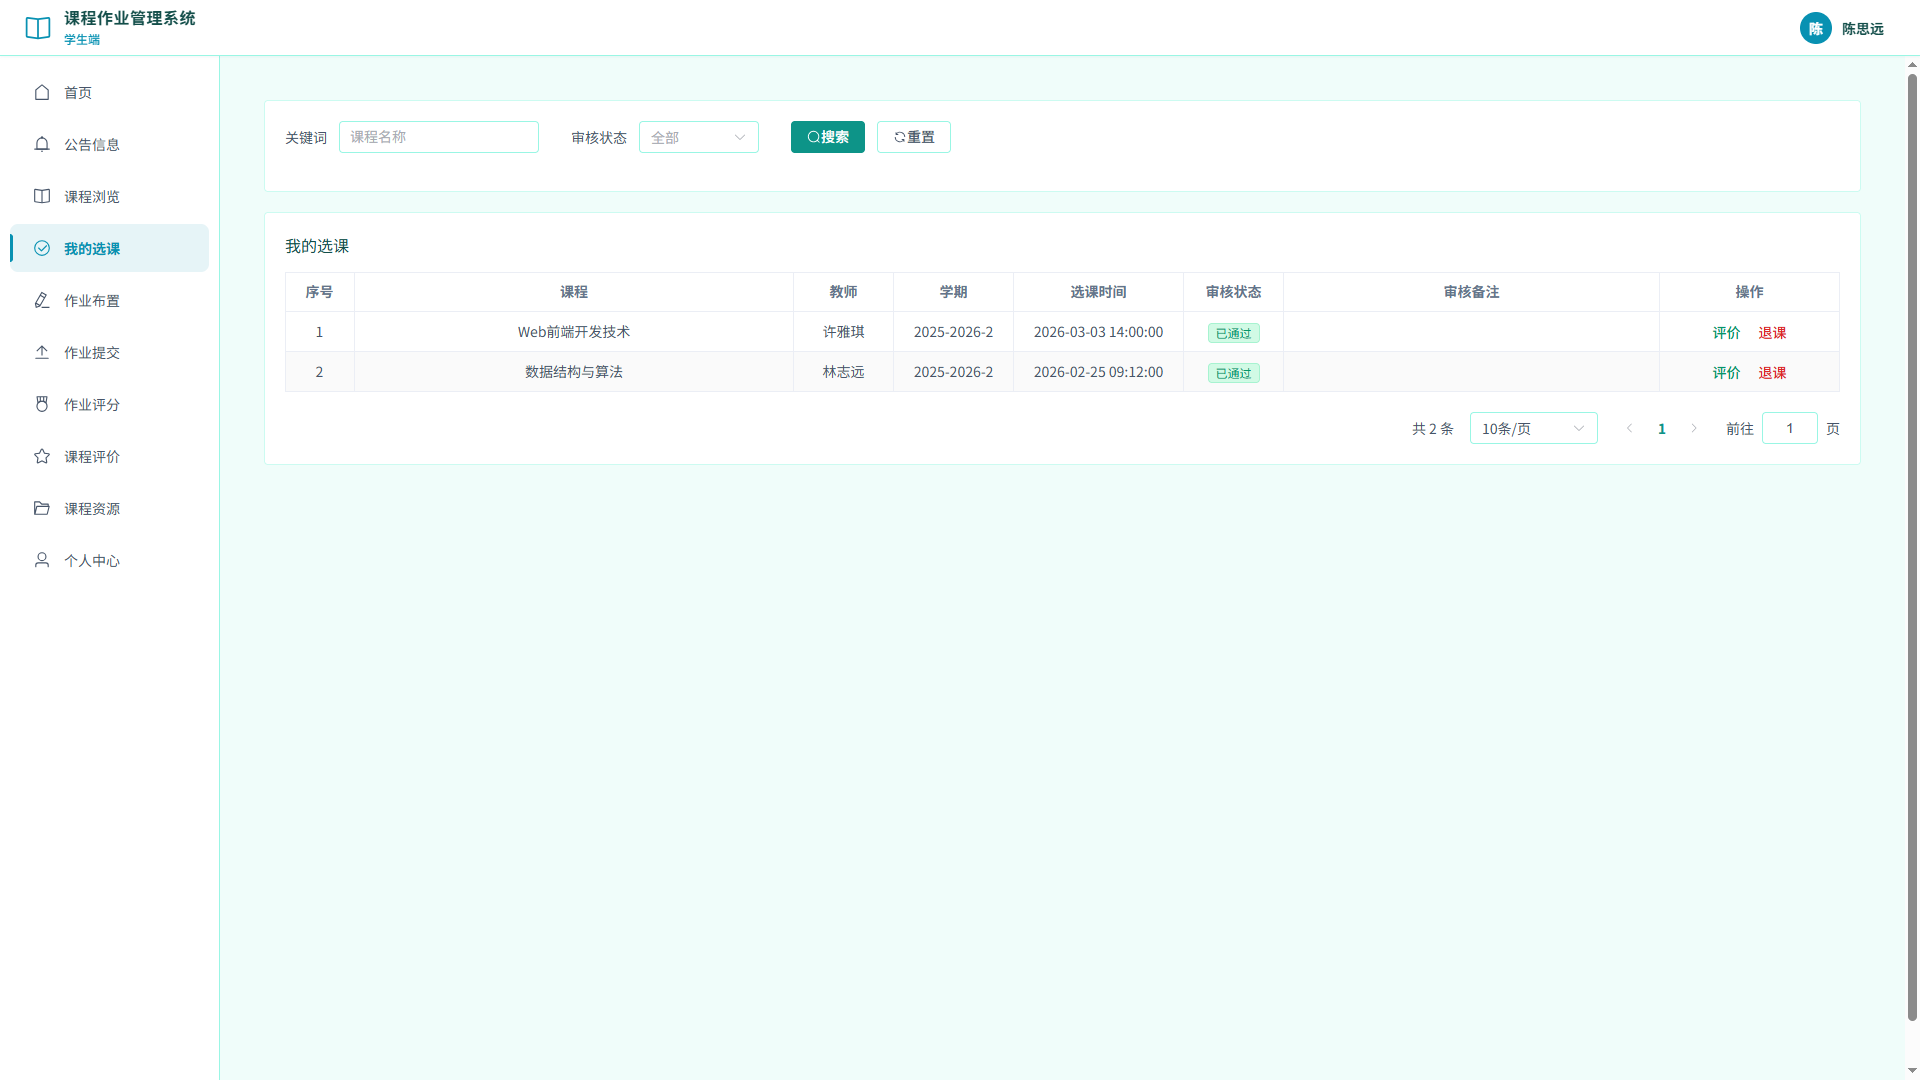Open the 10条/页 page size dropdown
The image size is (1920, 1080).
[x=1534, y=428]
